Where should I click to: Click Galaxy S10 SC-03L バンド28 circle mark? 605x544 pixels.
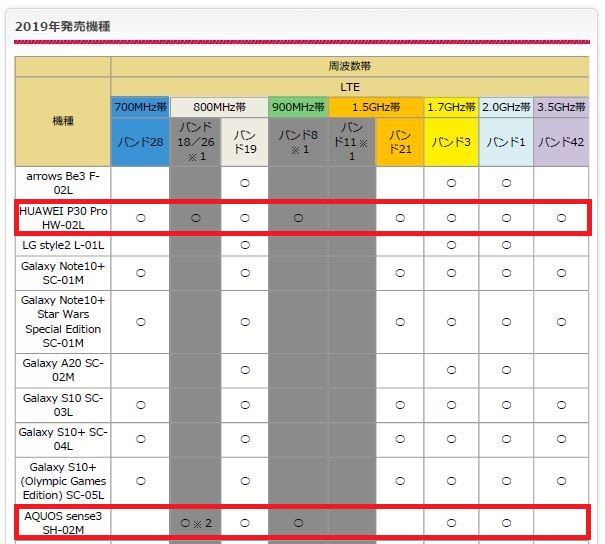(141, 405)
